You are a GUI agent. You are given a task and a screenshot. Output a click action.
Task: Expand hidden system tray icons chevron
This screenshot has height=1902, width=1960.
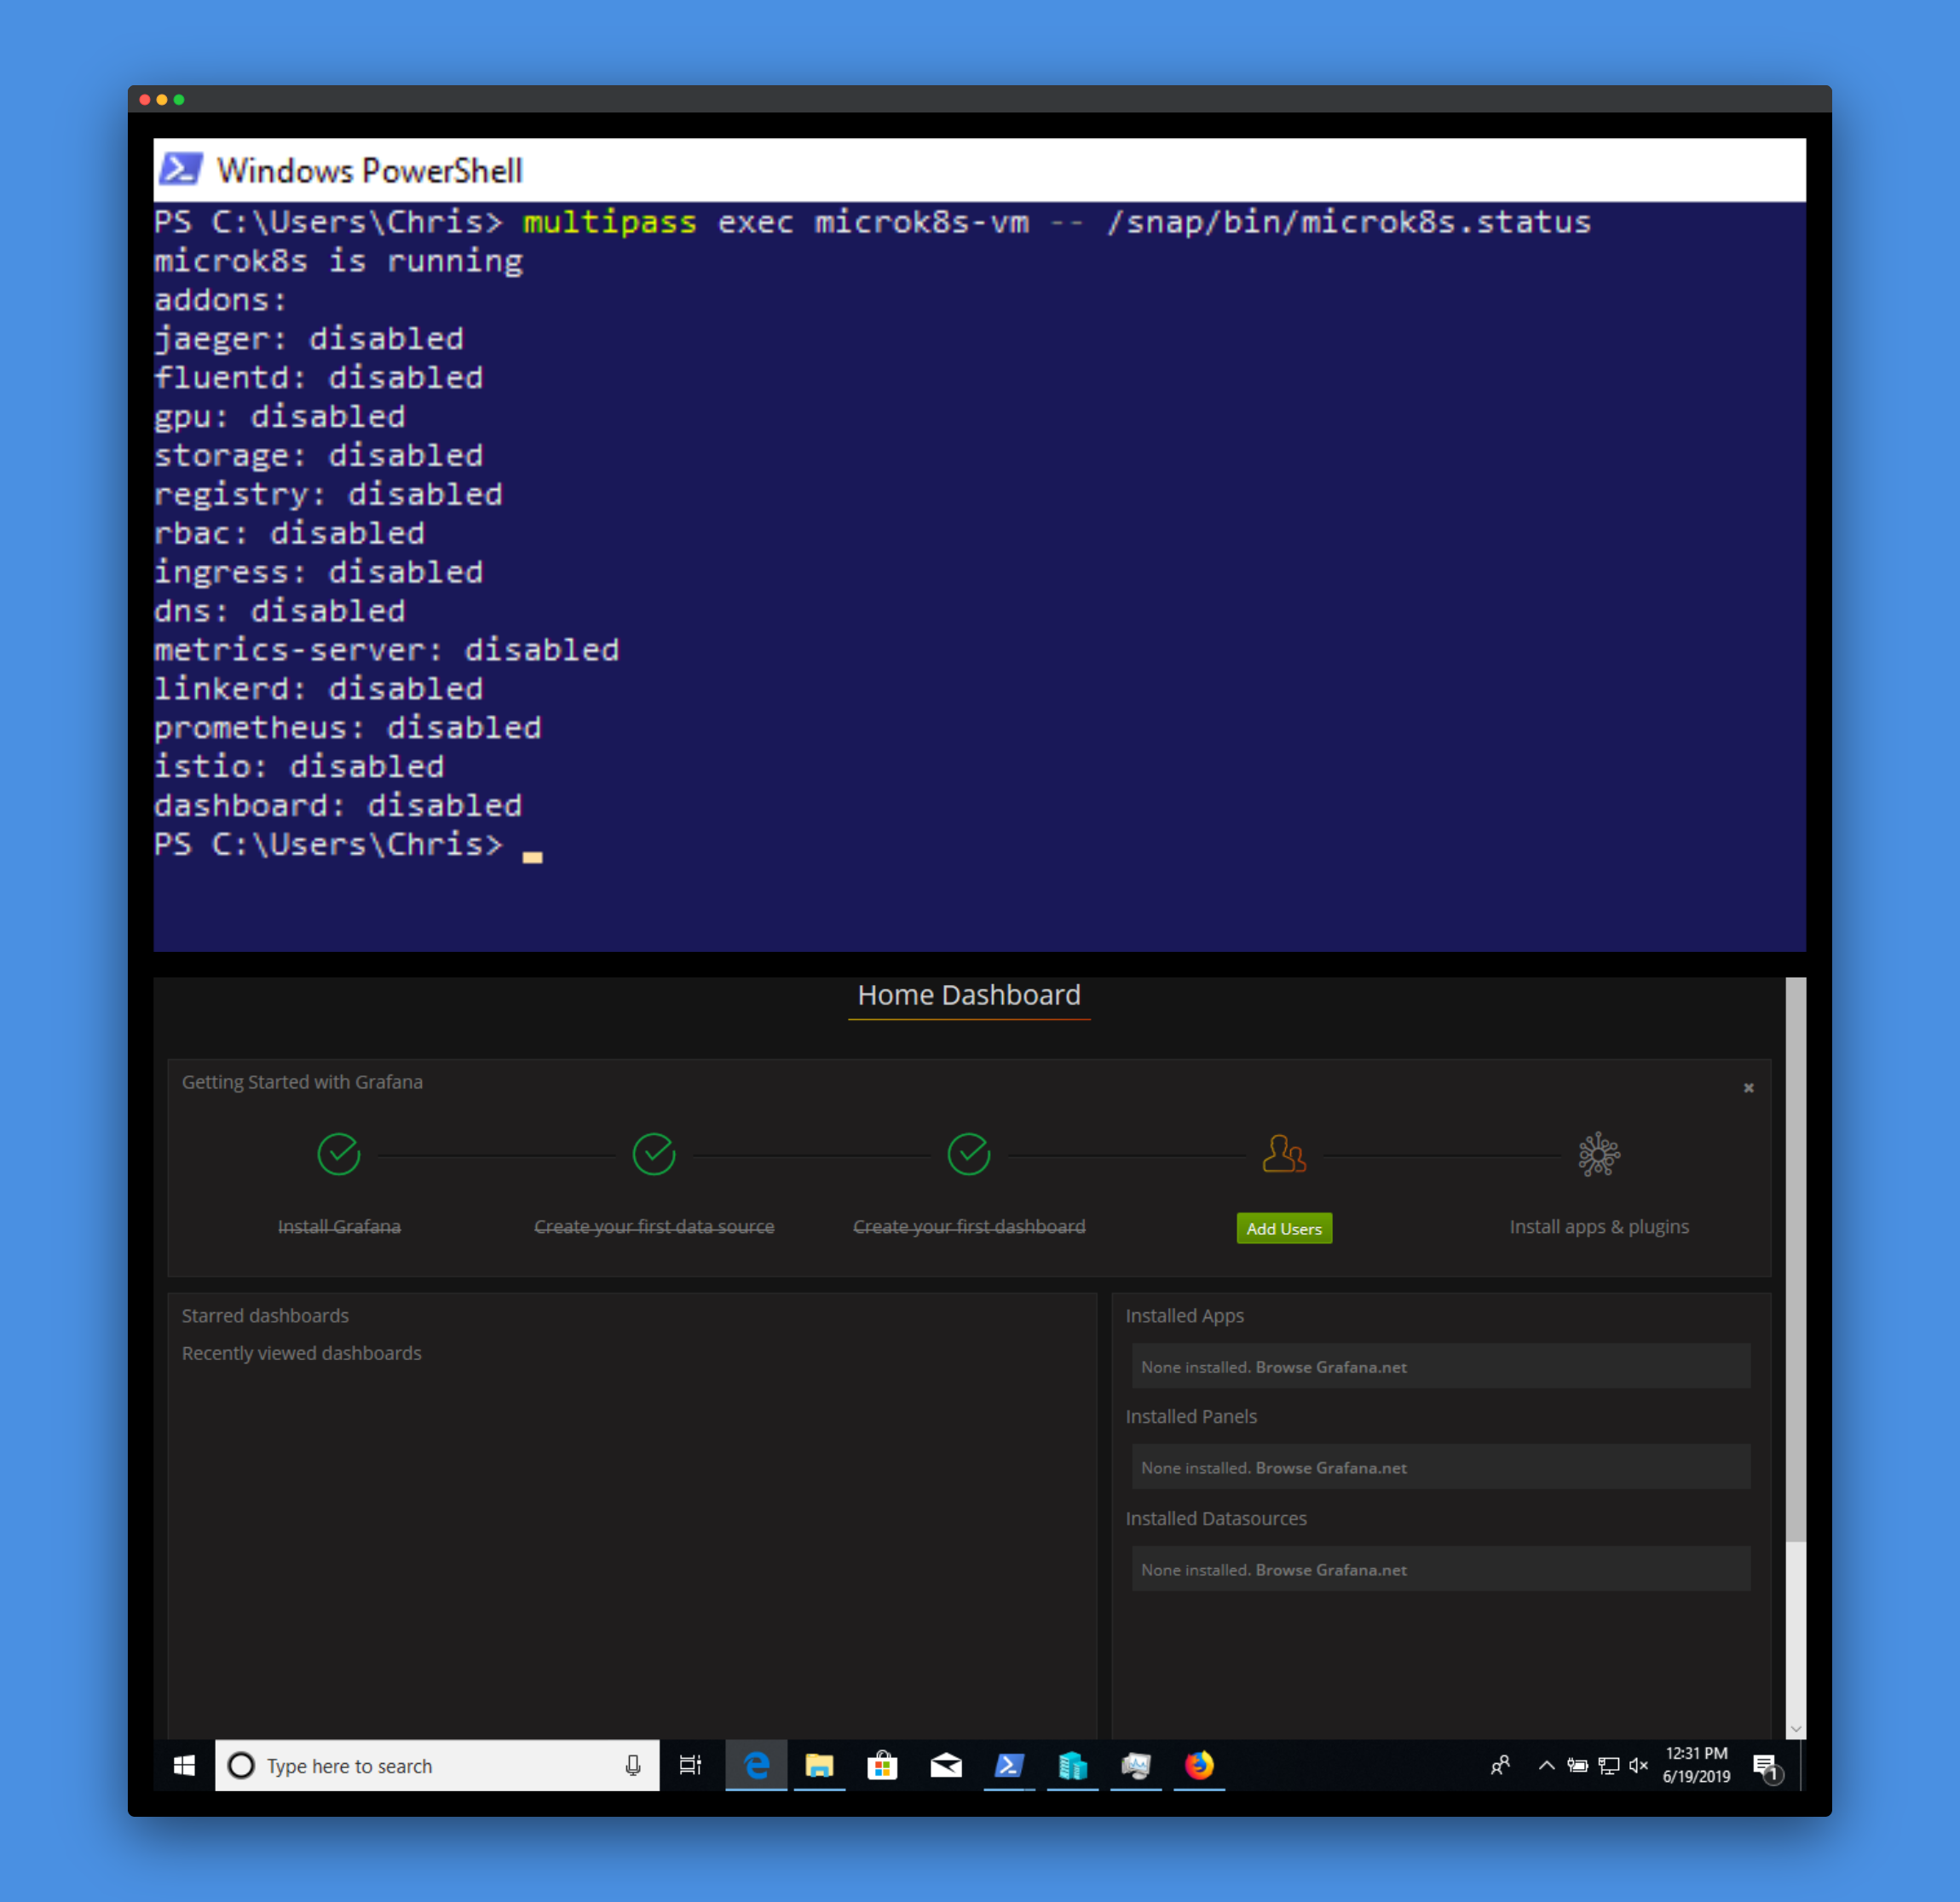pos(1546,1765)
